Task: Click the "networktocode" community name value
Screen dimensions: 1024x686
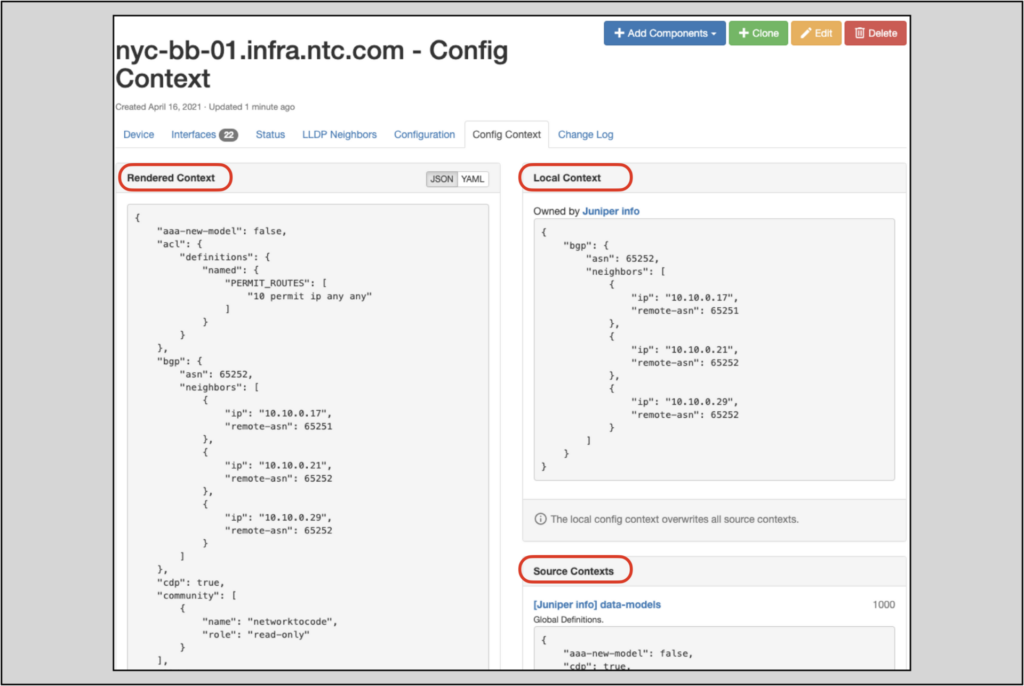Action: [x=293, y=621]
